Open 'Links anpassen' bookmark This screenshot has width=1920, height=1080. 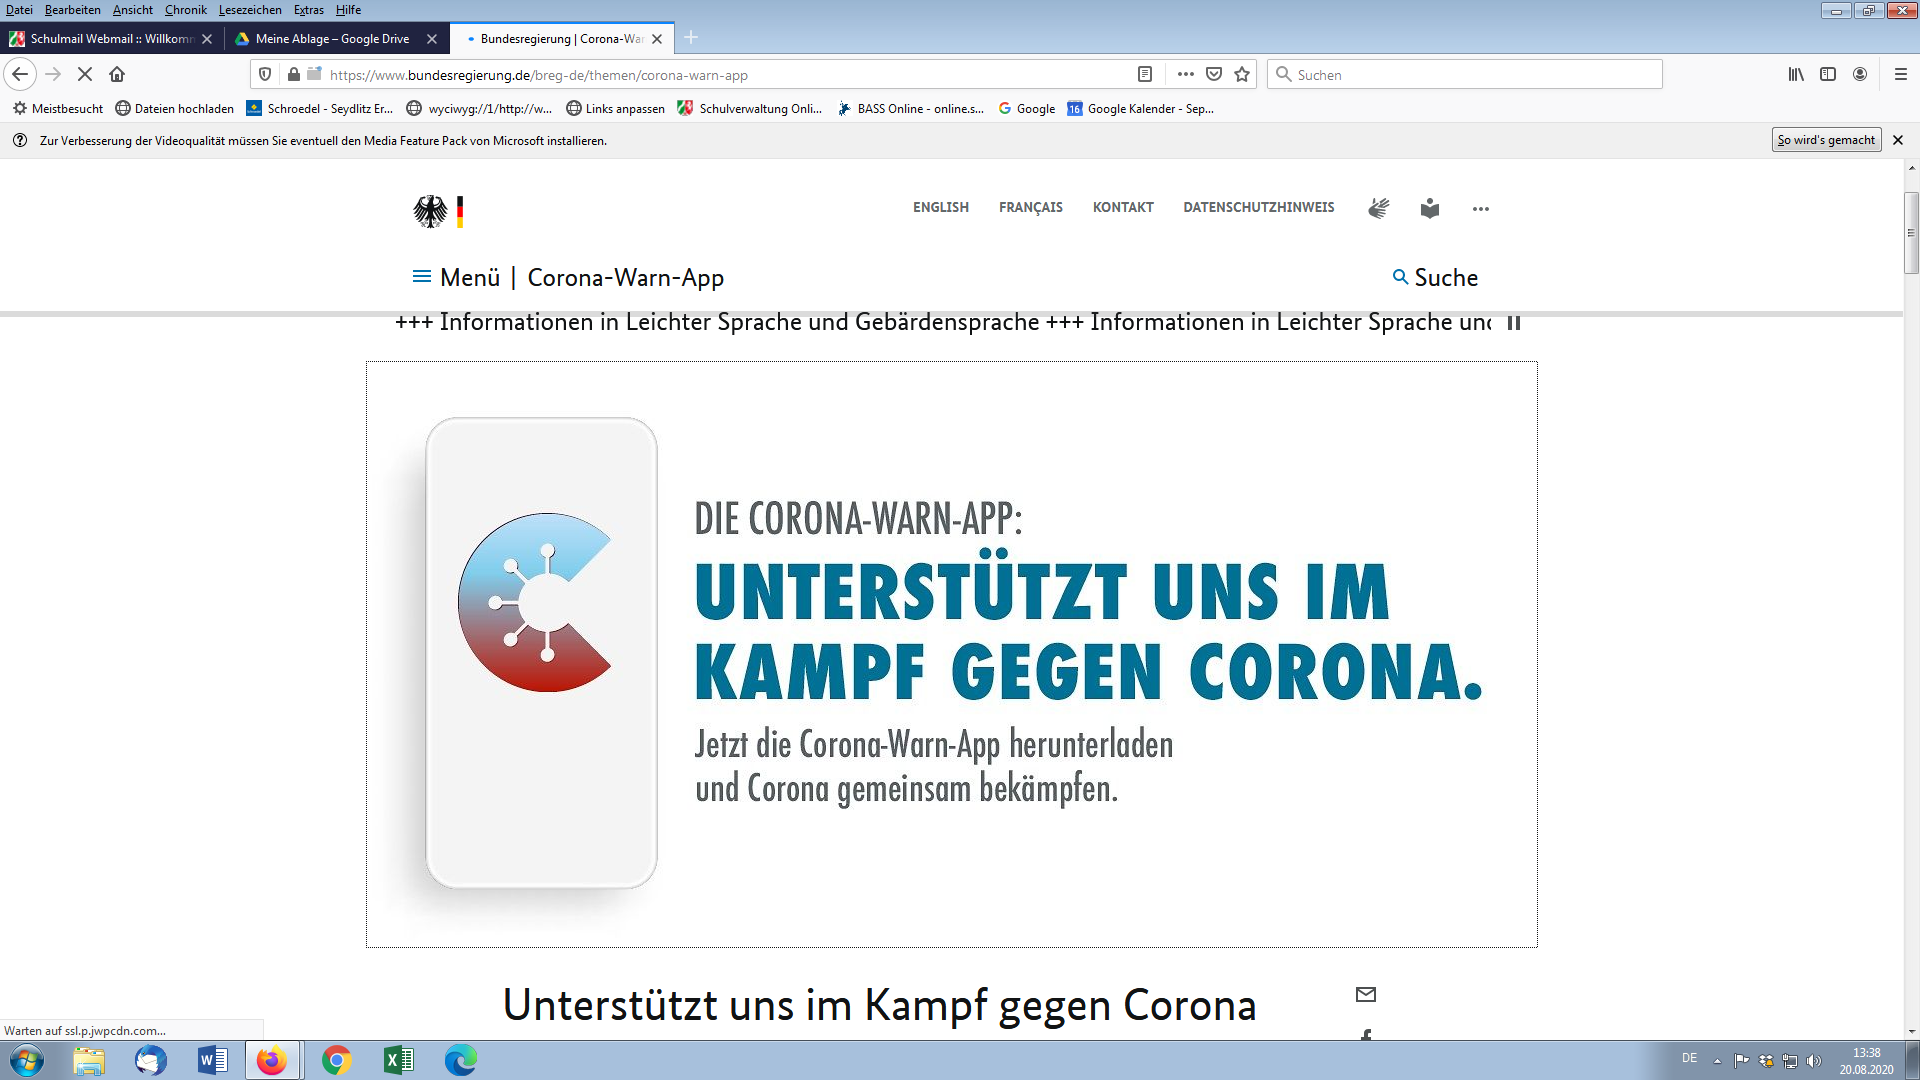coord(615,109)
